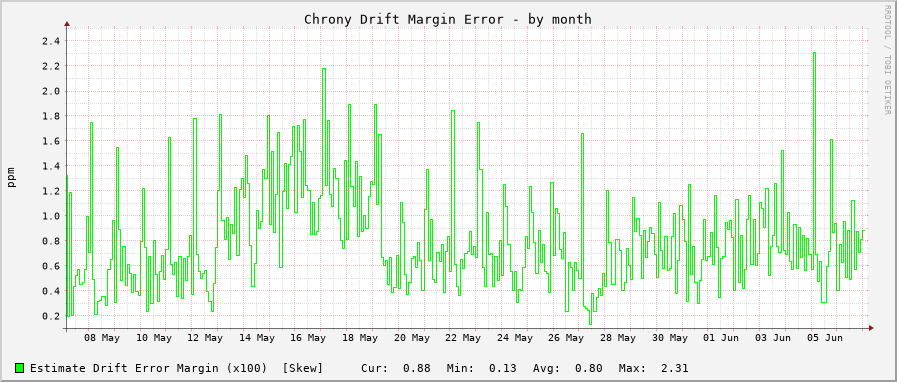Click the tallest spike peak near 05 Jun

click(x=814, y=53)
